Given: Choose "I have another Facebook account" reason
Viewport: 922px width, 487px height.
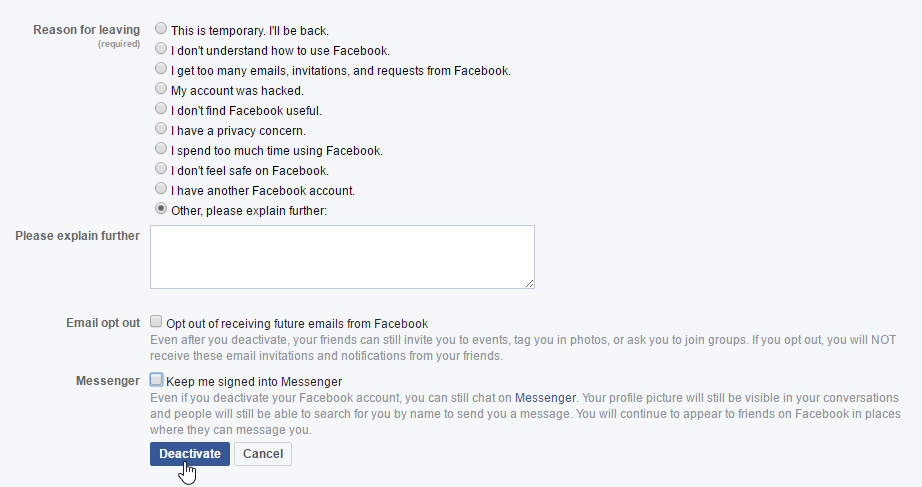Looking at the screenshot, I should [161, 190].
